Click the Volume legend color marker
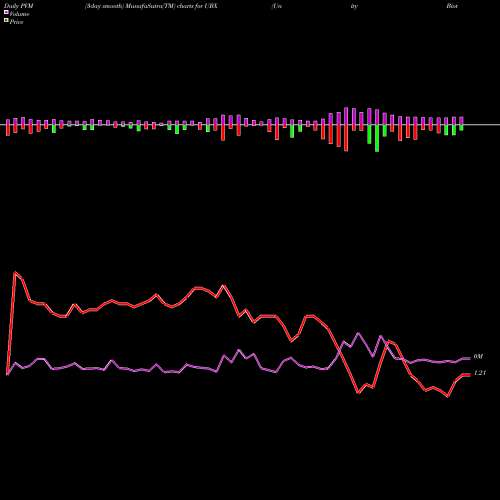 point(6,12)
